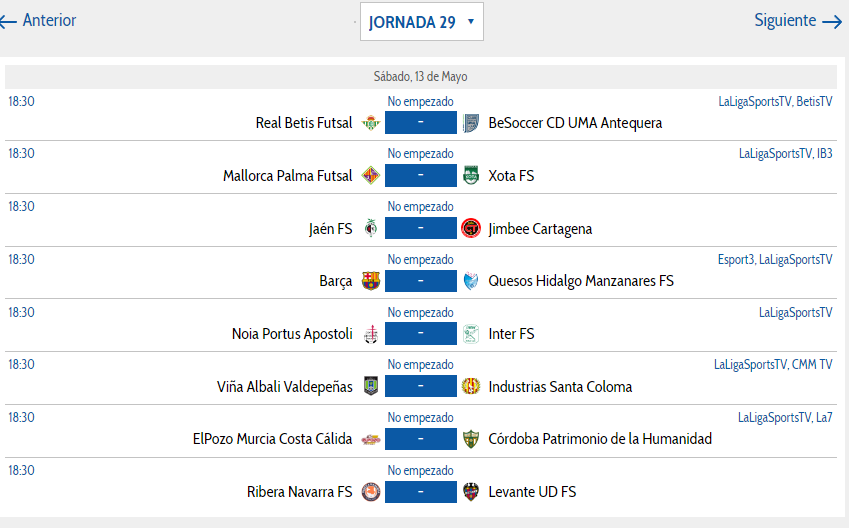Open the Barça vs Manzanares score box

coord(421,281)
